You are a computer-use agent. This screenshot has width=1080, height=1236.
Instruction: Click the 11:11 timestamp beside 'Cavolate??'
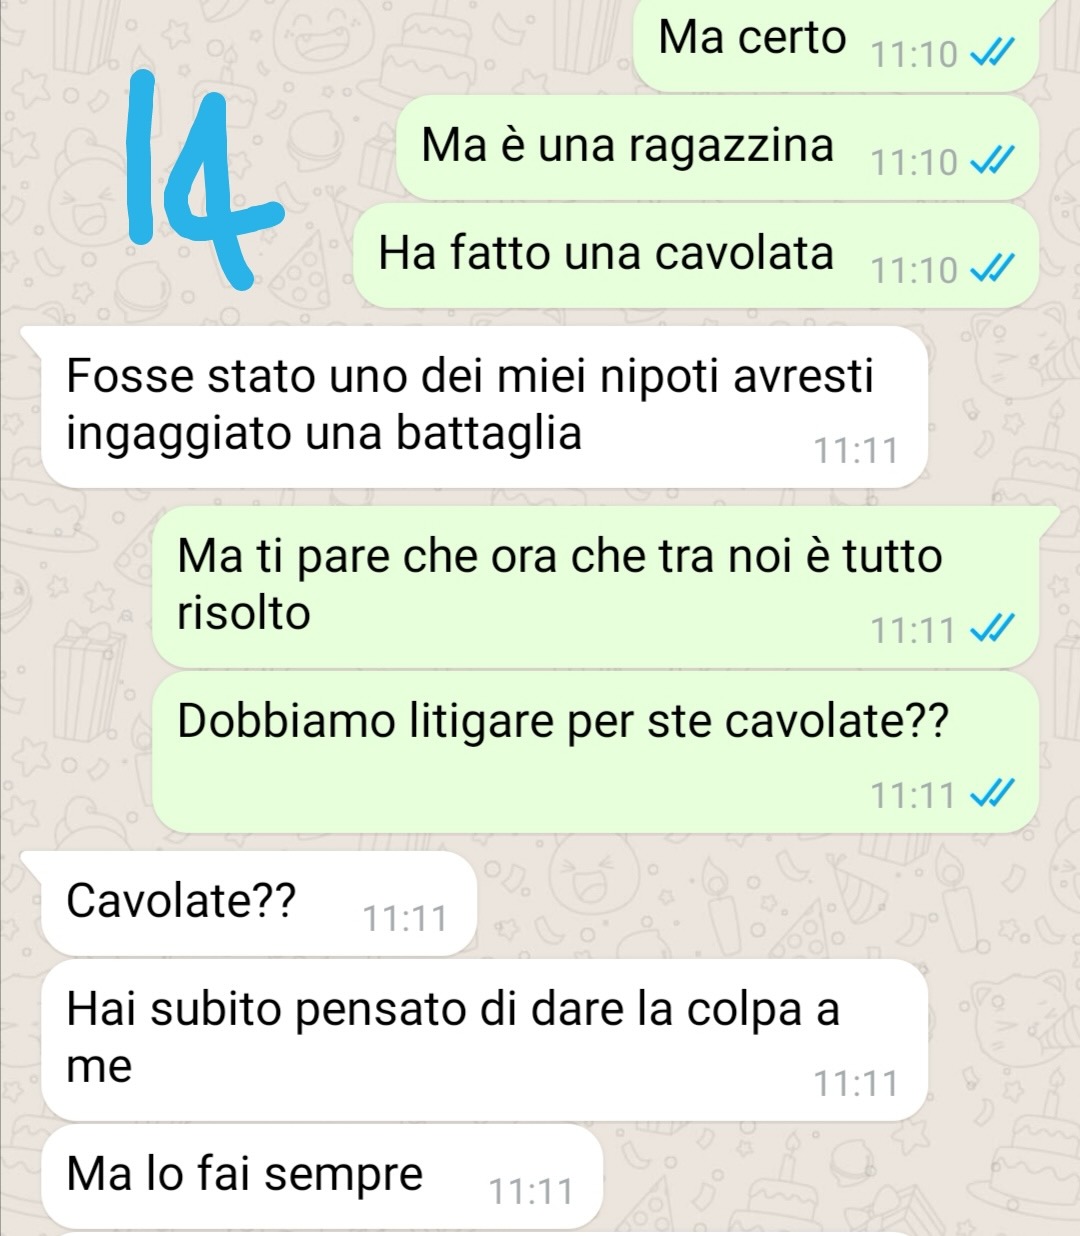404,918
